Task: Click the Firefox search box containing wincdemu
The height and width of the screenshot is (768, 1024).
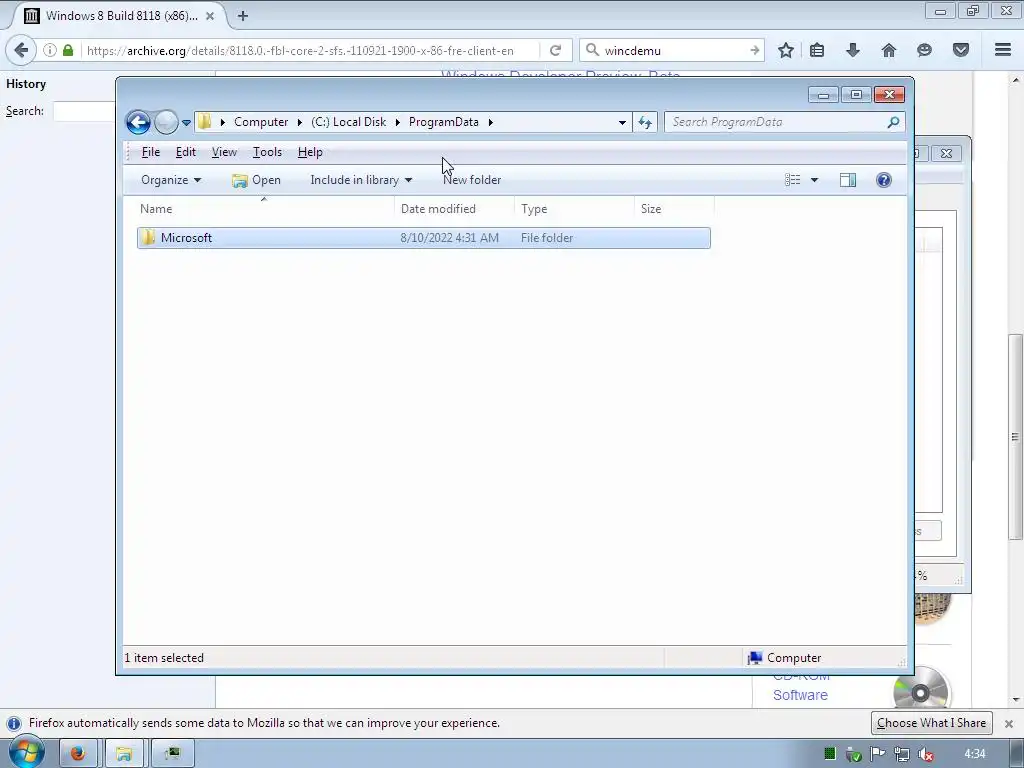Action: click(673, 50)
